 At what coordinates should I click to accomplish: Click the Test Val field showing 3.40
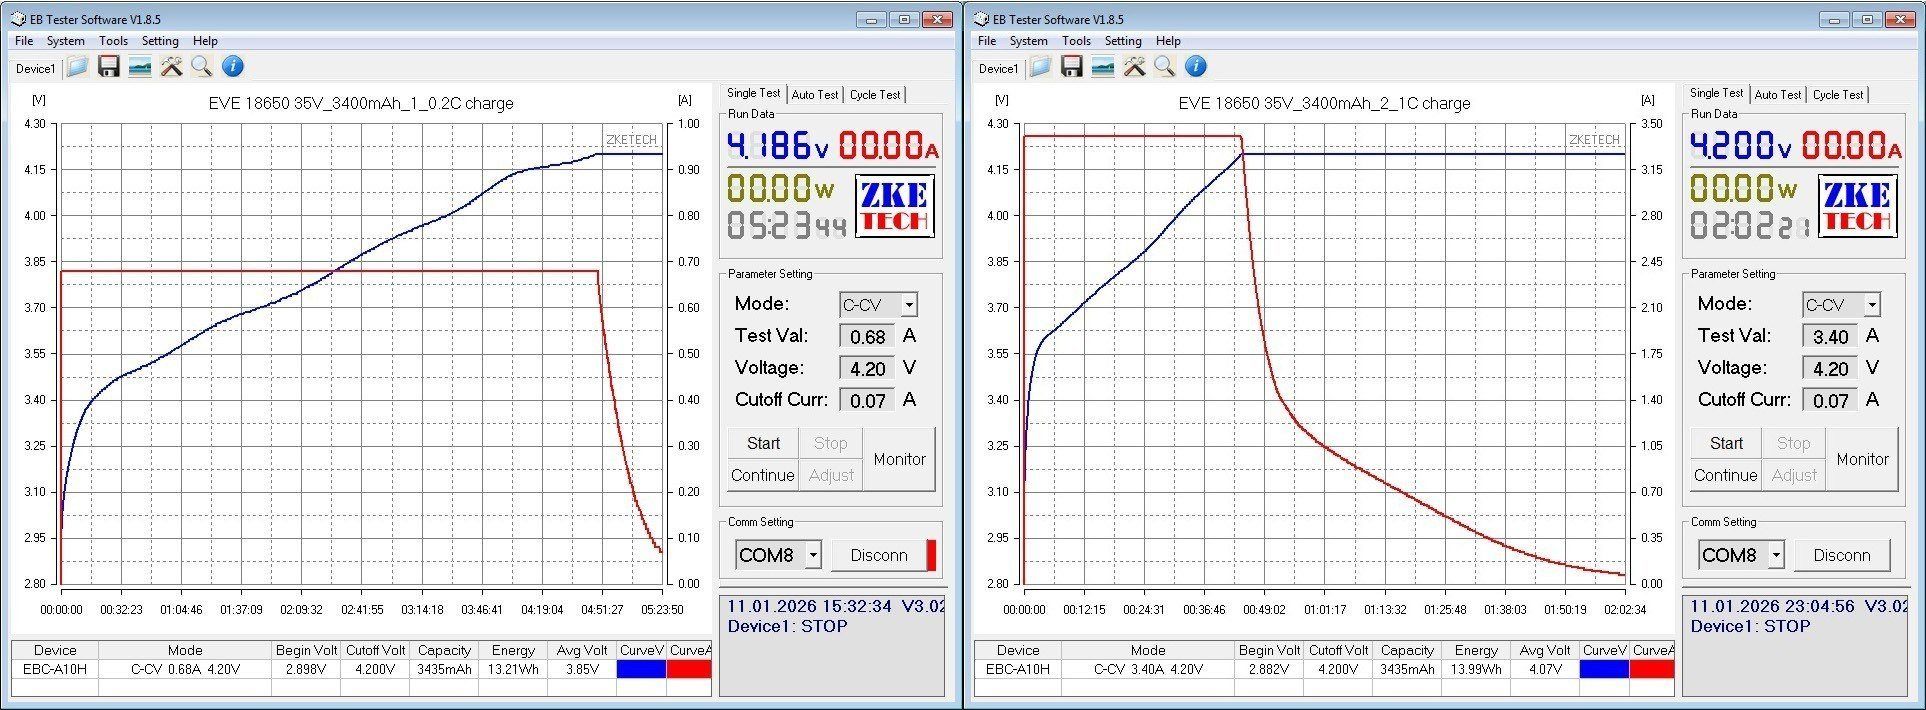(1830, 337)
